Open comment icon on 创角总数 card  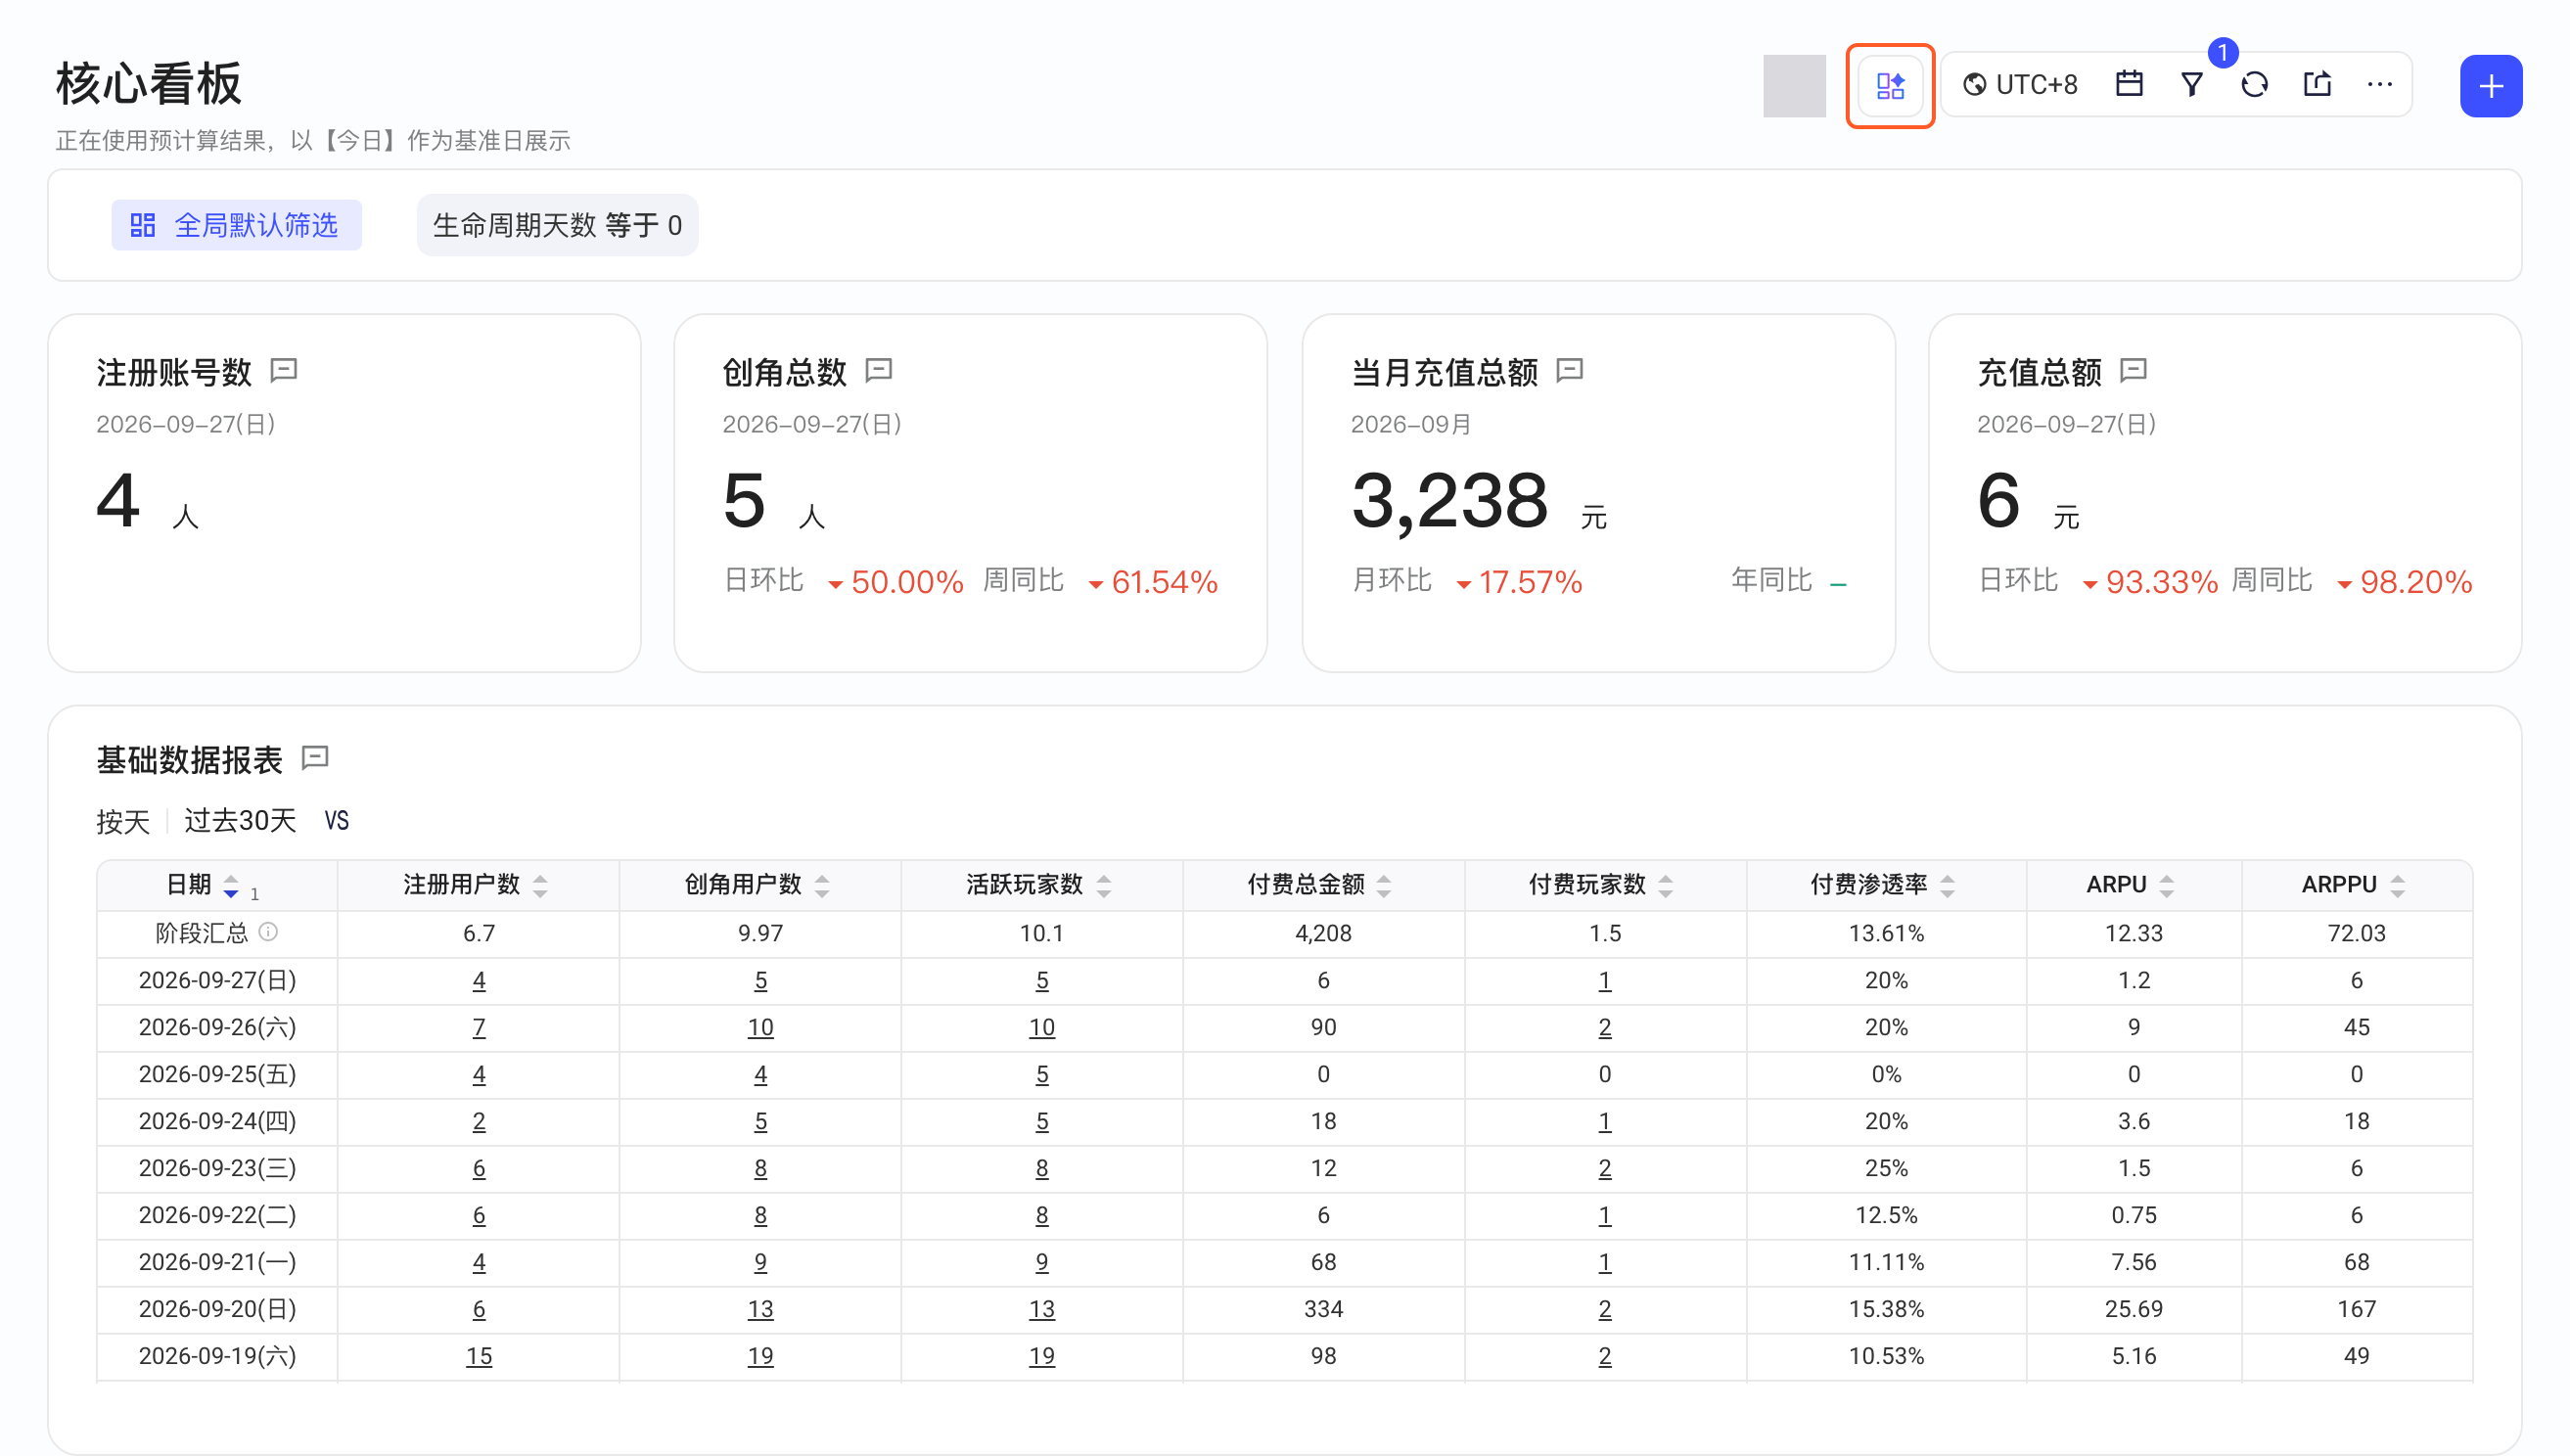(878, 371)
